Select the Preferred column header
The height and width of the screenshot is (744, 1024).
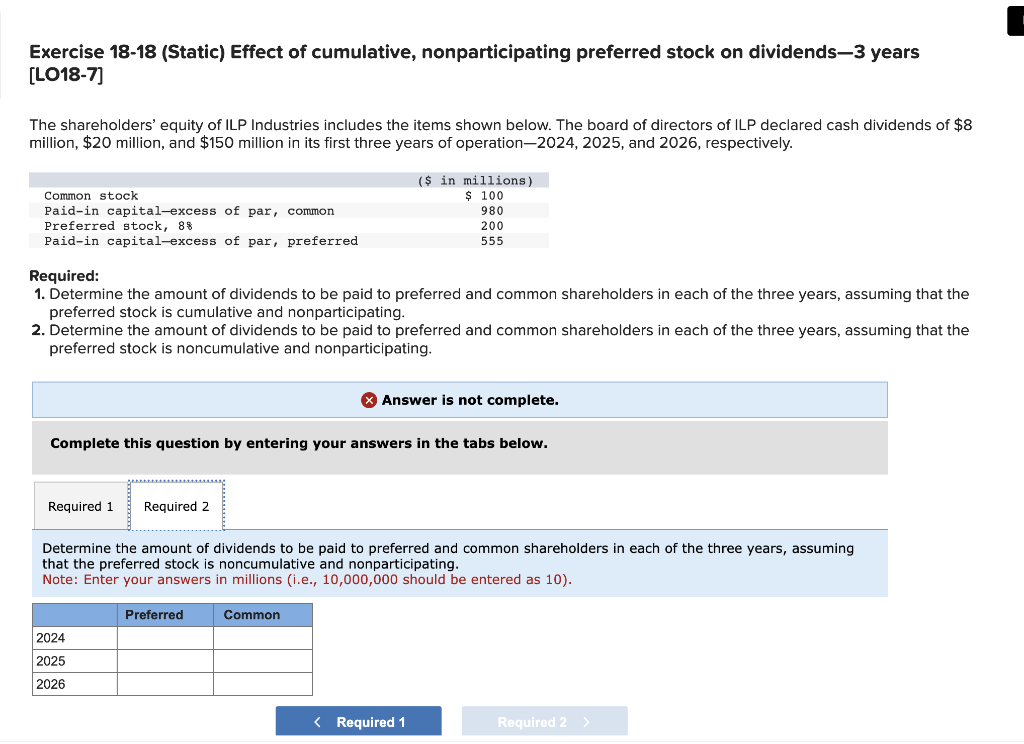click(154, 614)
